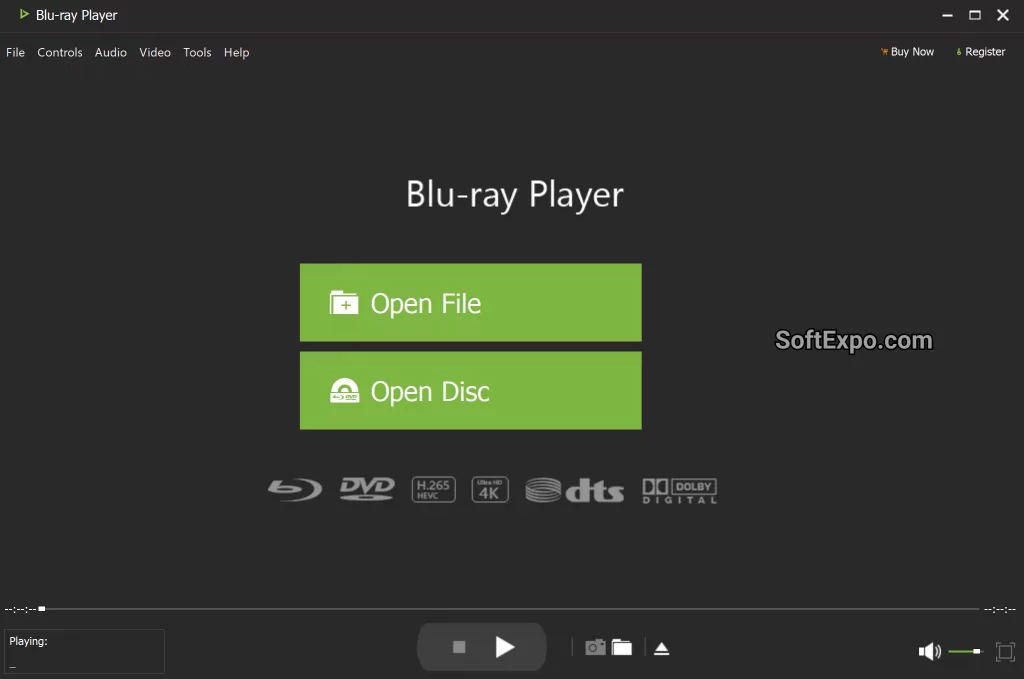Viewport: 1024px width, 679px height.
Task: Open the Audio menu
Action: (x=110, y=52)
